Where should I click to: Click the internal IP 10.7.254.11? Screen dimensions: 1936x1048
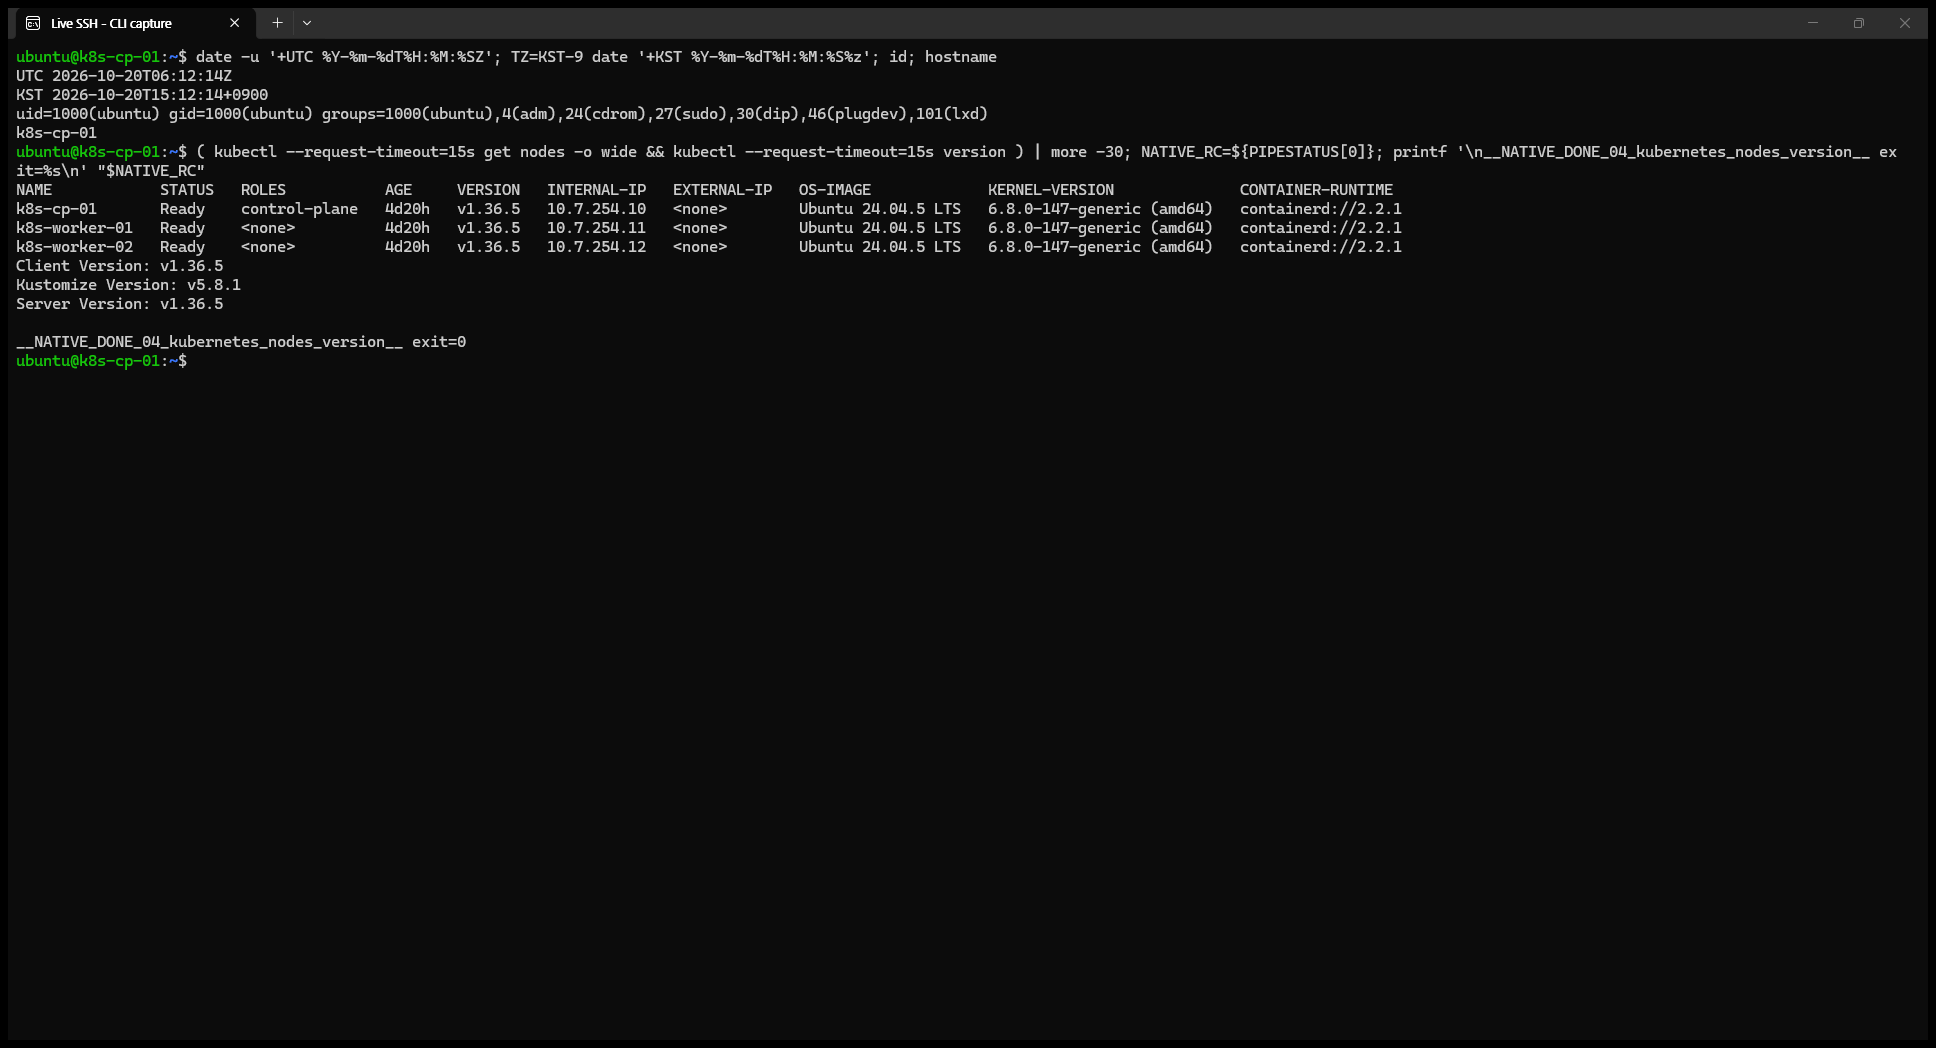596,228
